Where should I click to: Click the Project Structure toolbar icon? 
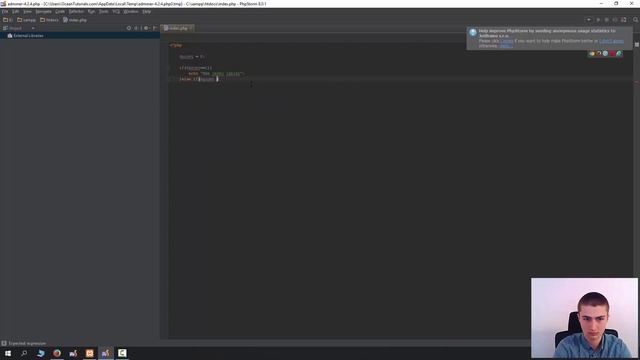point(624,20)
